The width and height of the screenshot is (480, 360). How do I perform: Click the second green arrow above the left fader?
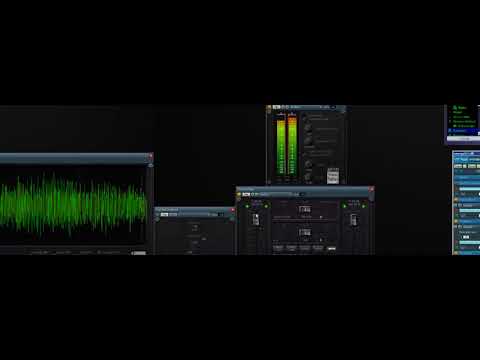266,206
